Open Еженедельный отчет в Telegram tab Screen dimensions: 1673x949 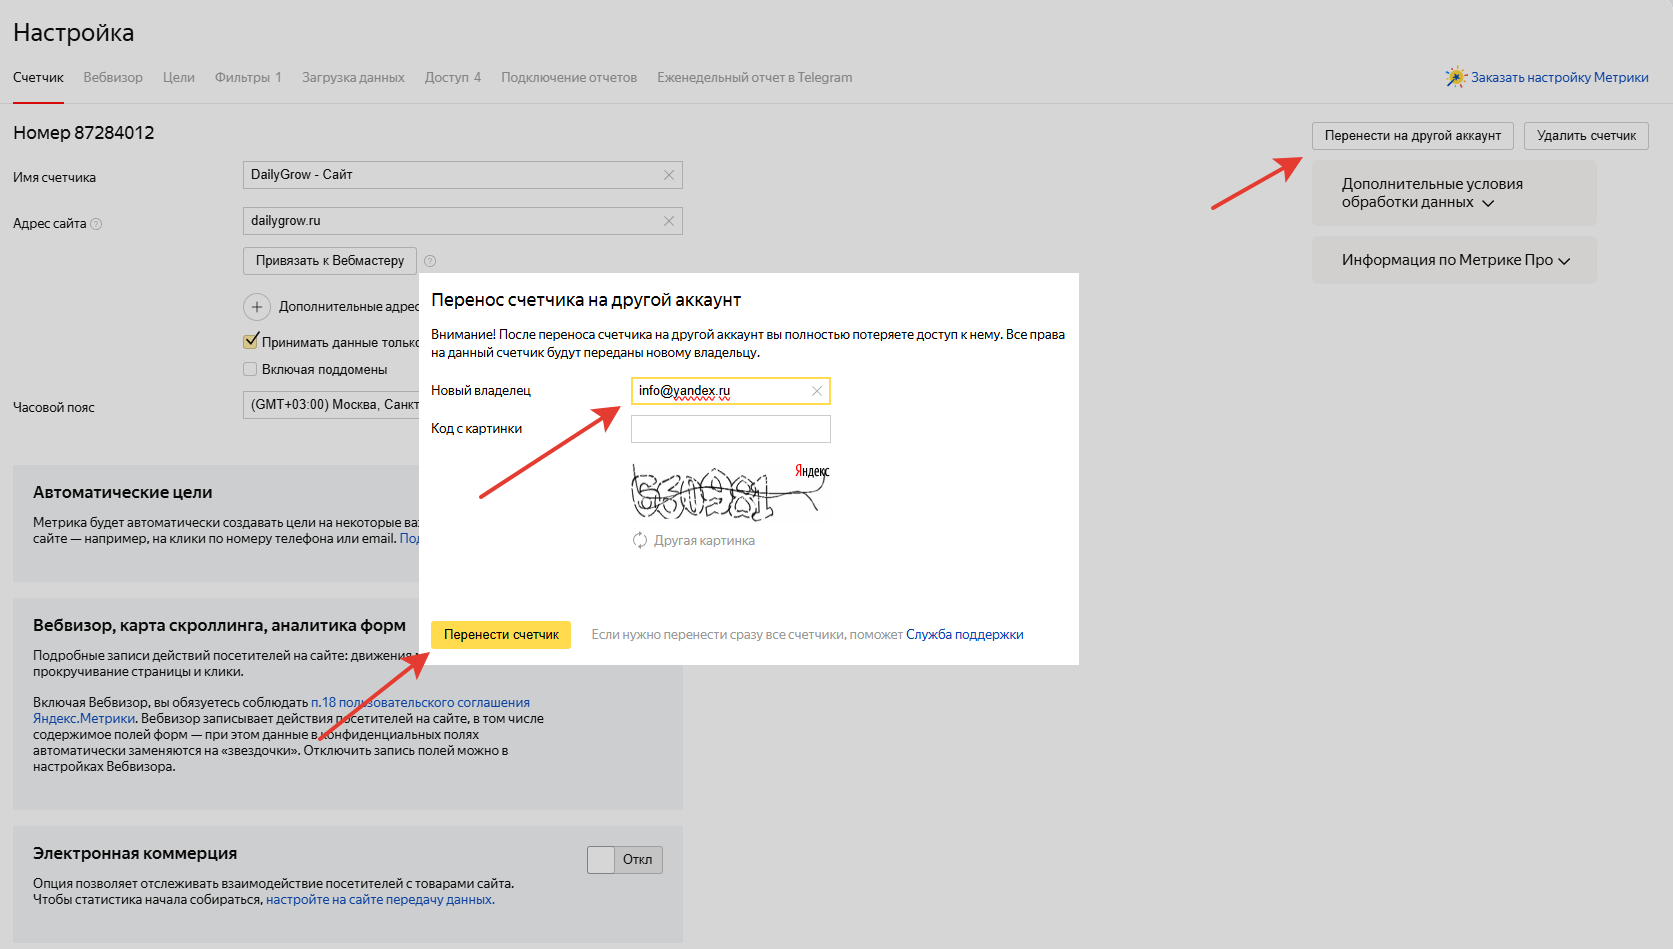pos(755,78)
